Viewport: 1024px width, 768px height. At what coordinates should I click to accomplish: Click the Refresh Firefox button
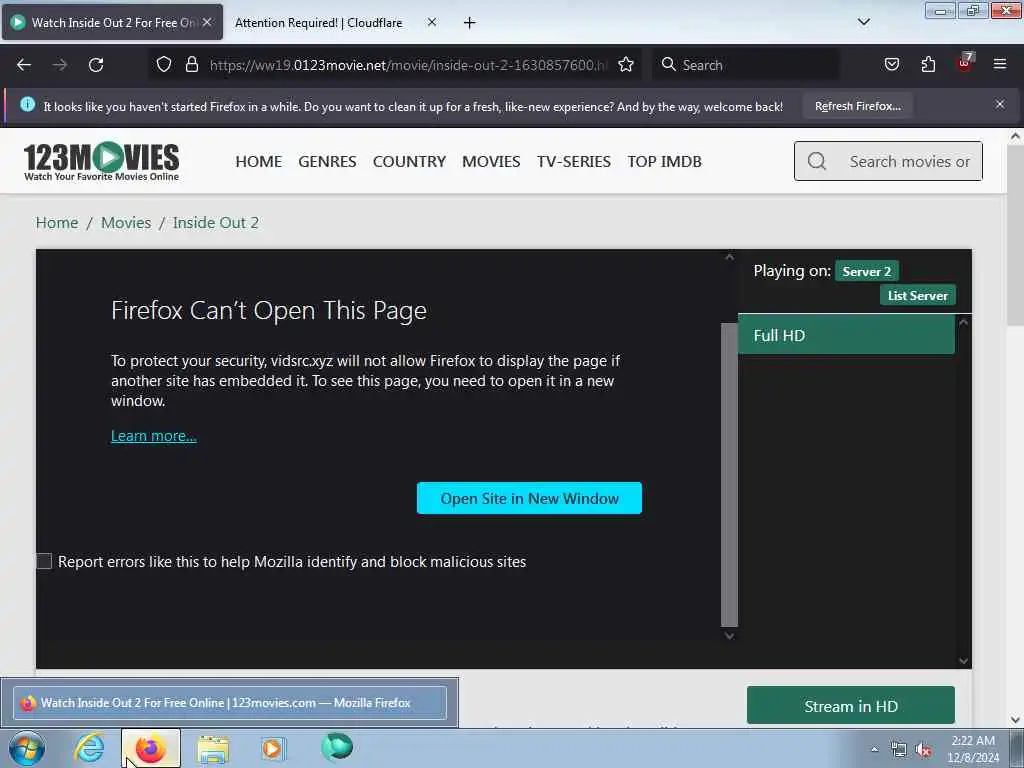(857, 106)
